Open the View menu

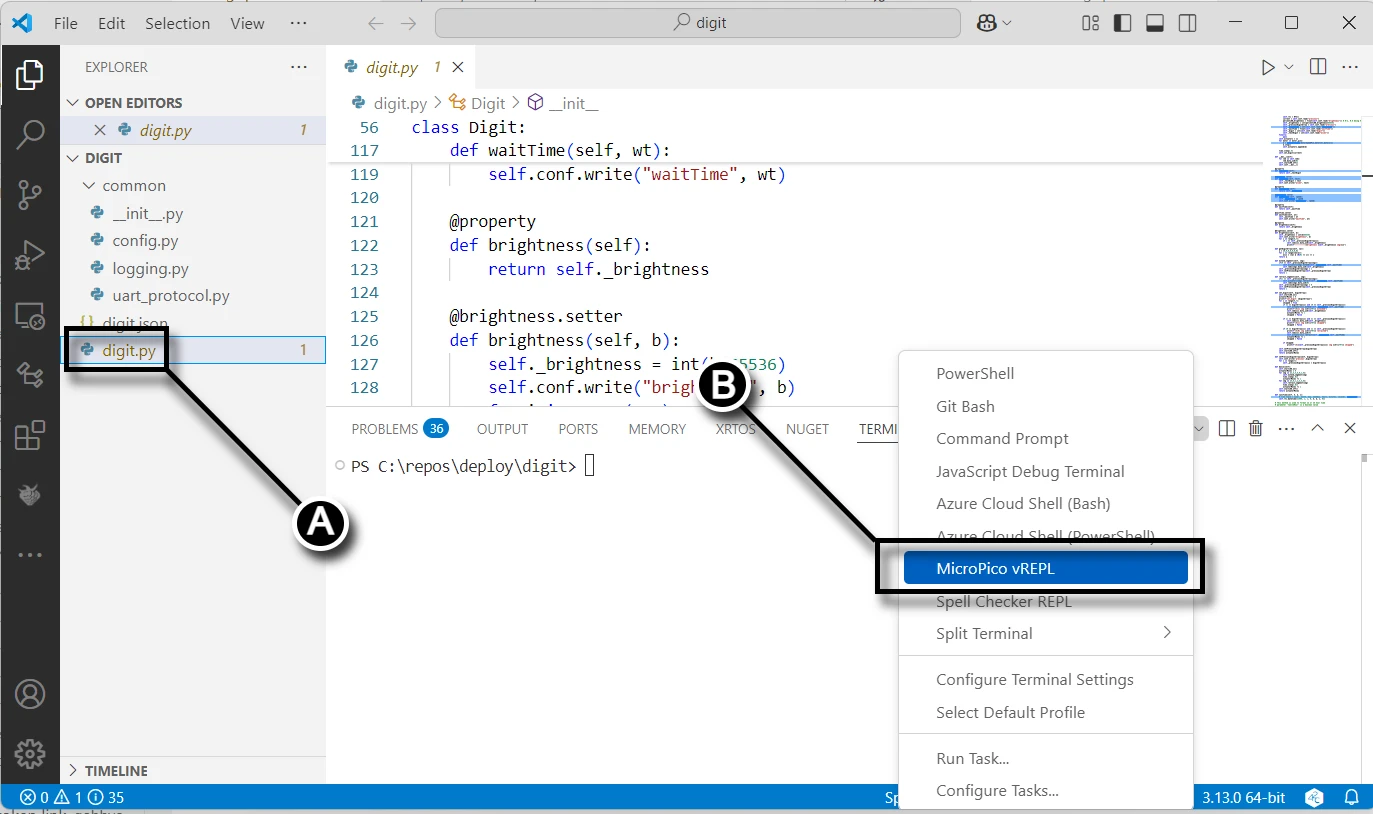coord(247,23)
